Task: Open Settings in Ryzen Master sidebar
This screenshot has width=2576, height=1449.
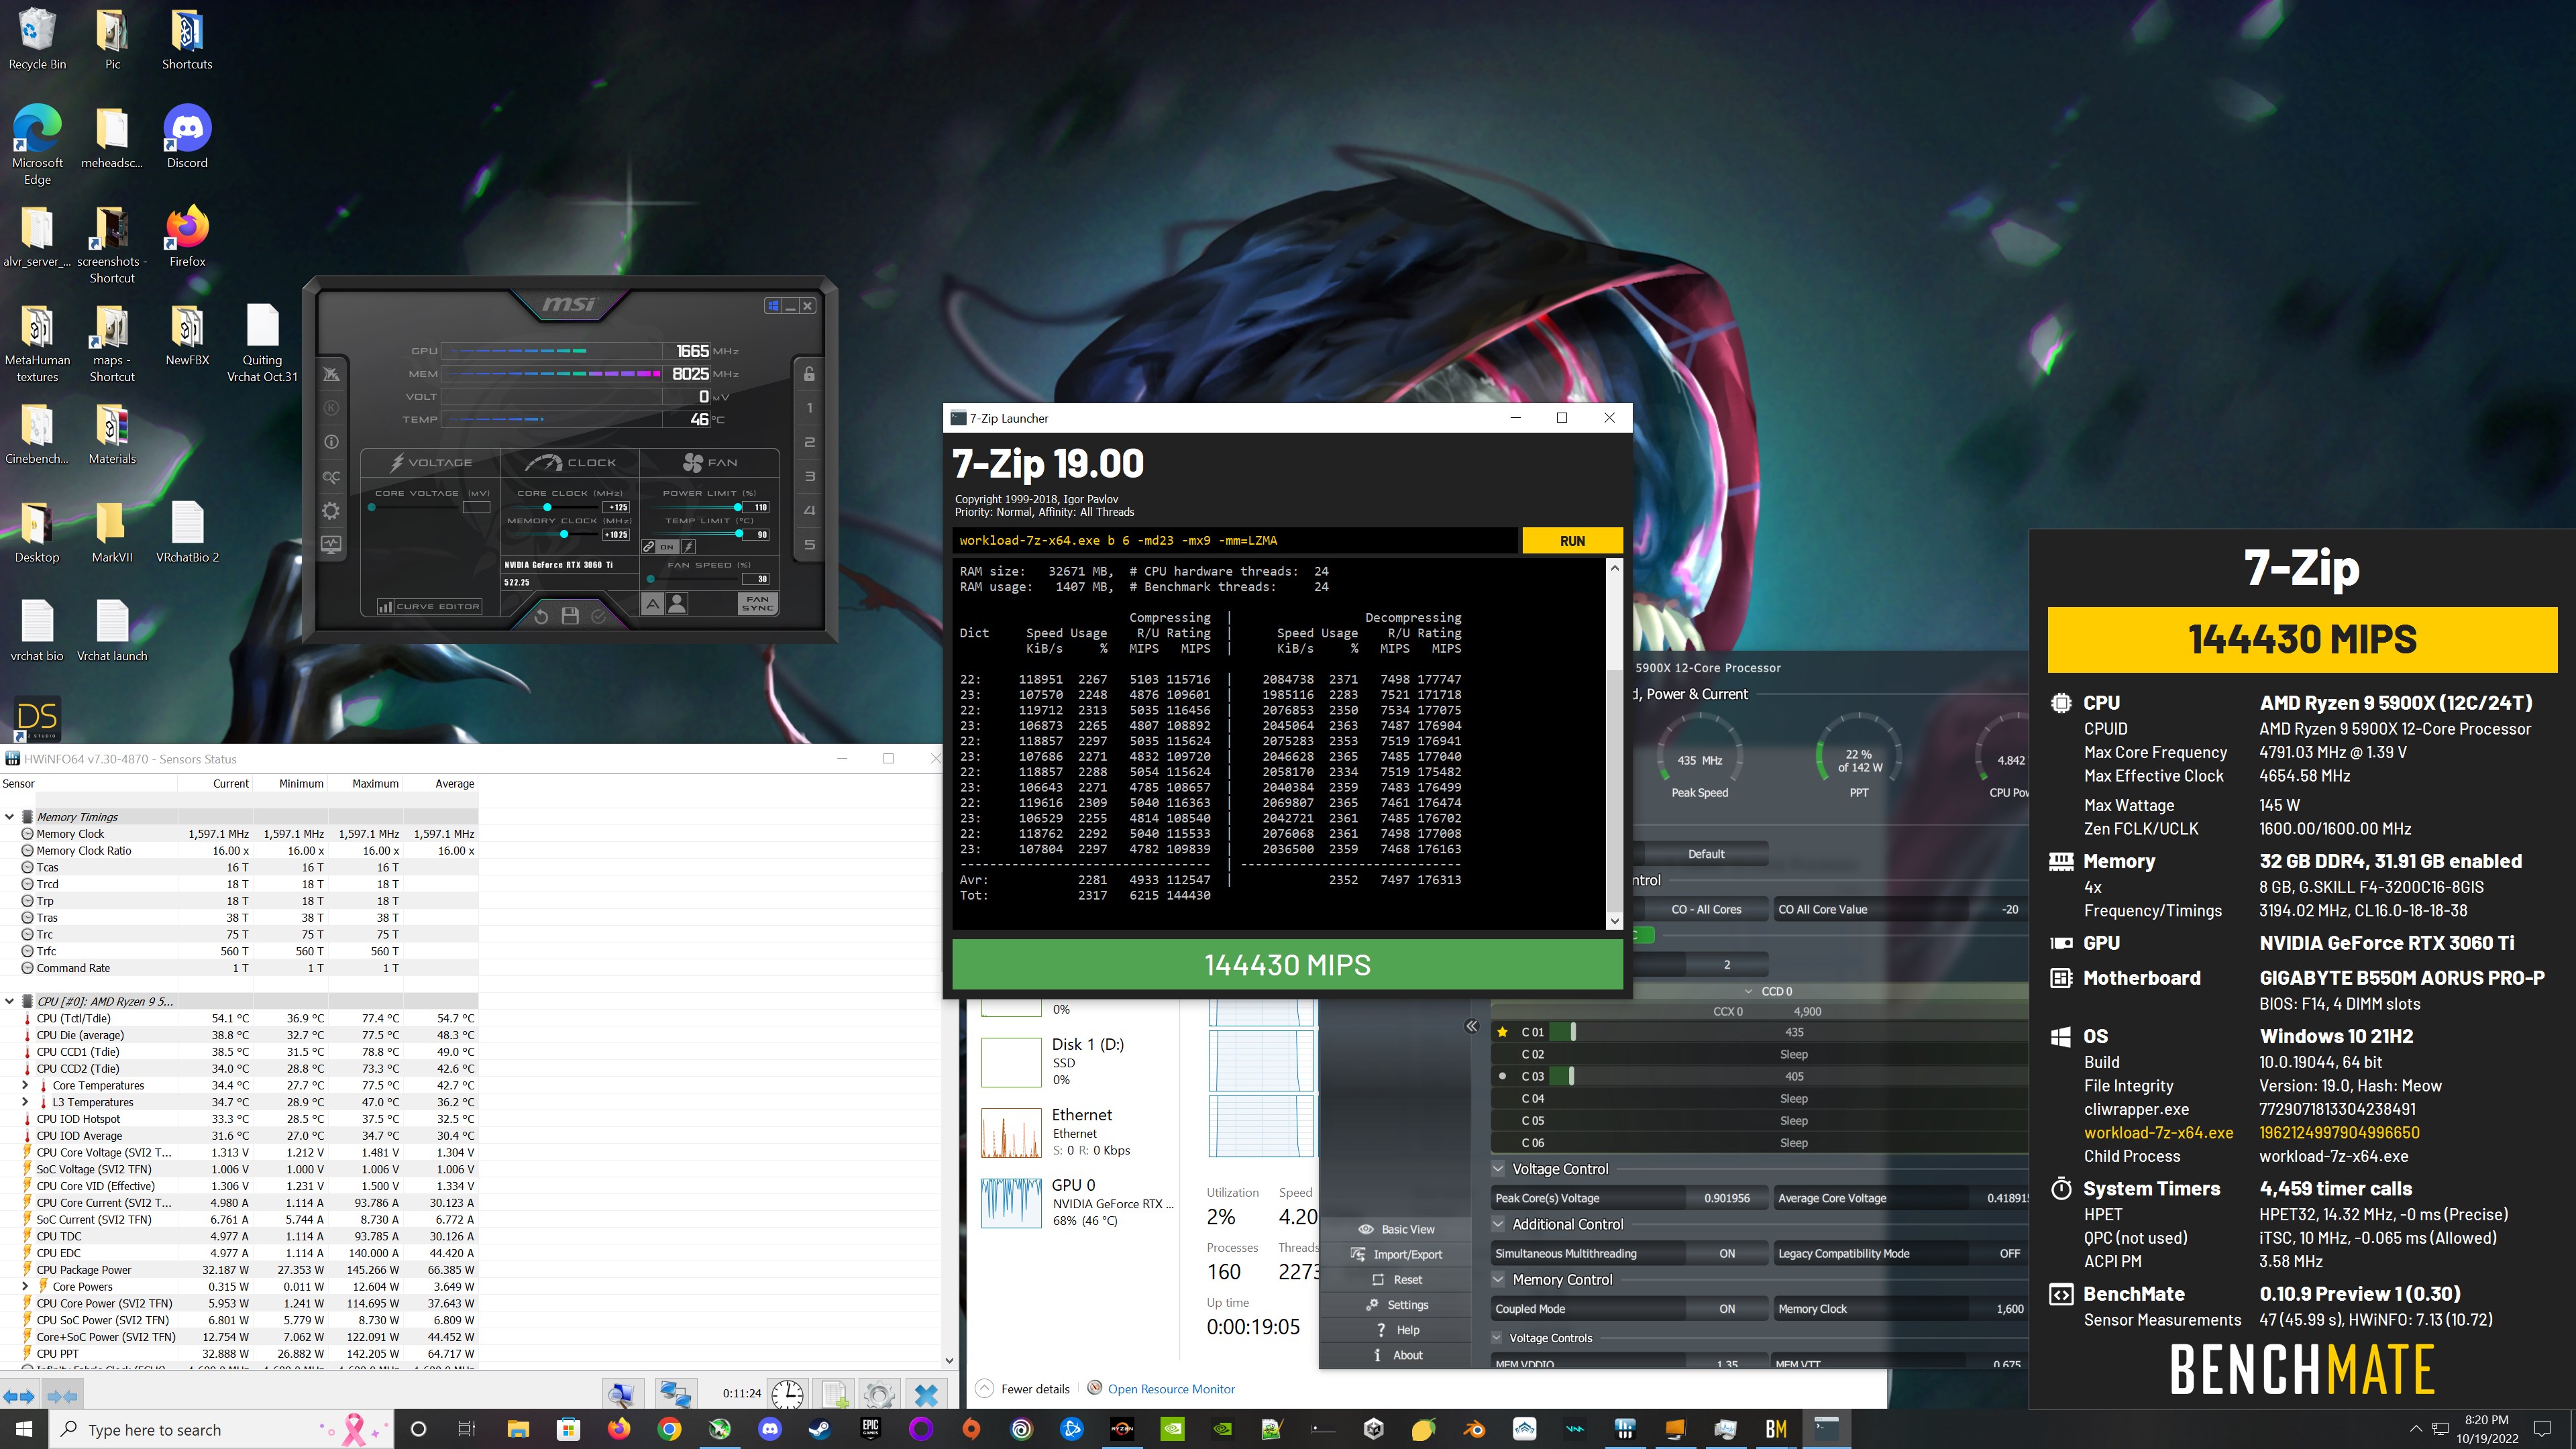Action: pyautogui.click(x=1397, y=1305)
